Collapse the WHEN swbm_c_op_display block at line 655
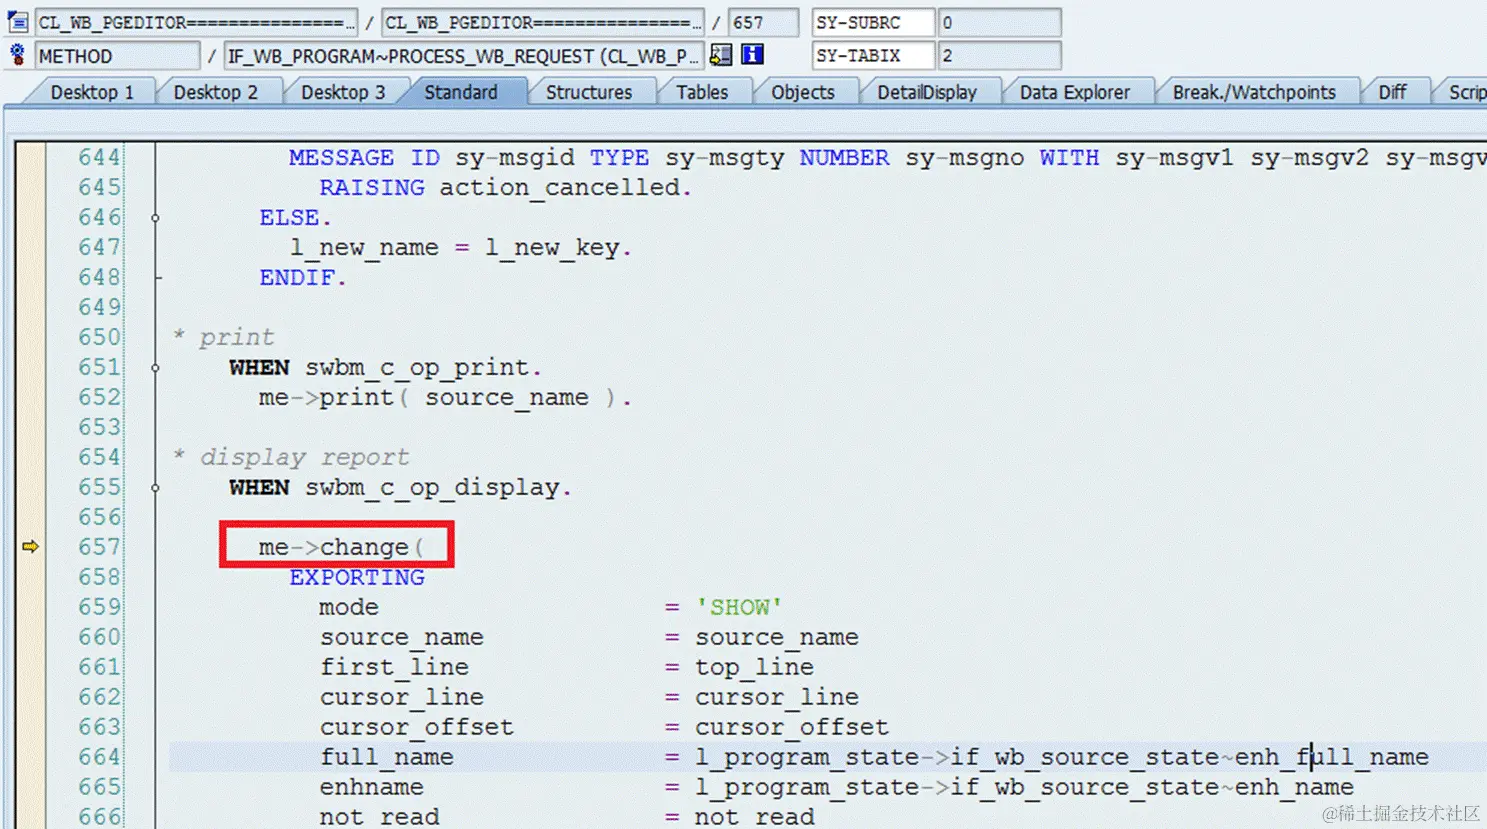This screenshot has width=1487, height=829. pyautogui.click(x=155, y=487)
